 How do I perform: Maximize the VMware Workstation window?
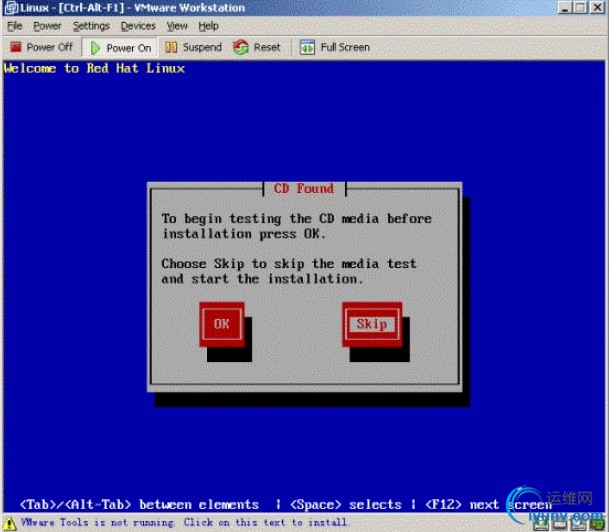[x=581, y=7]
